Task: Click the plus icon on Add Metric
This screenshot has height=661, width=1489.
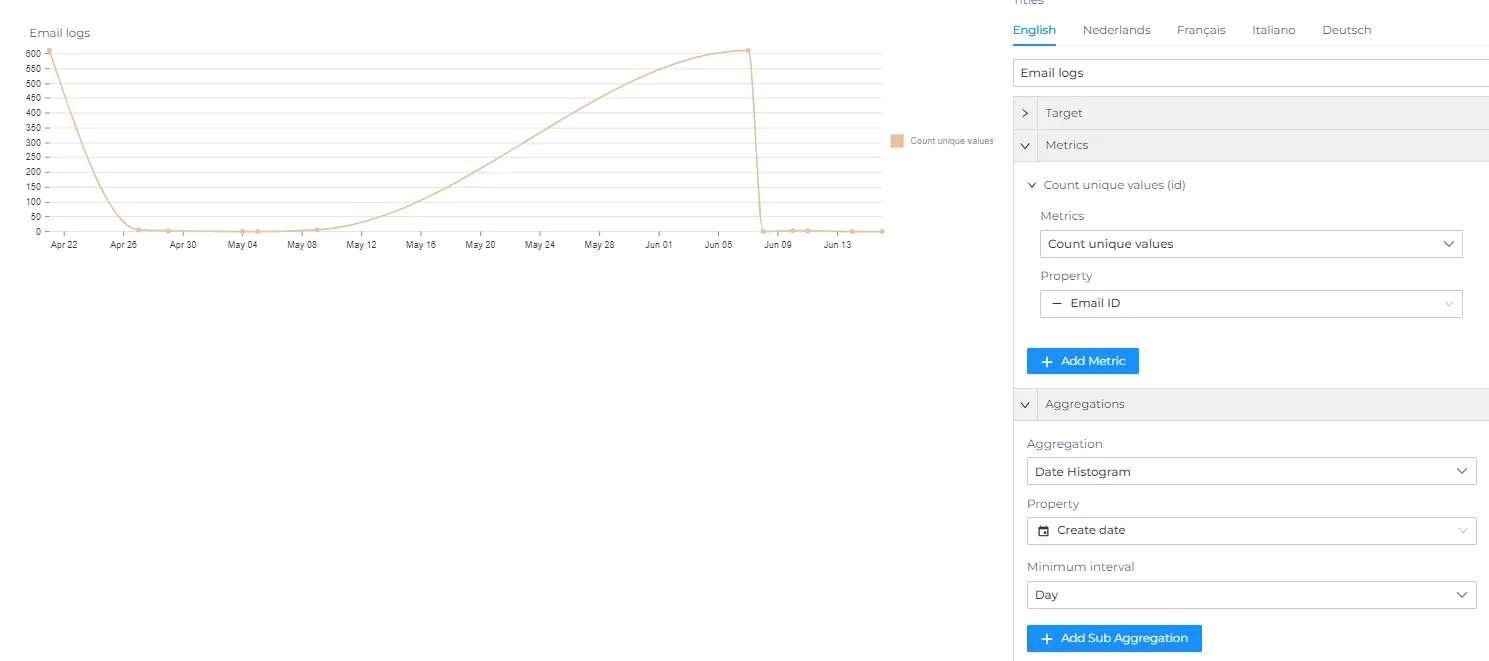Action: point(1047,362)
